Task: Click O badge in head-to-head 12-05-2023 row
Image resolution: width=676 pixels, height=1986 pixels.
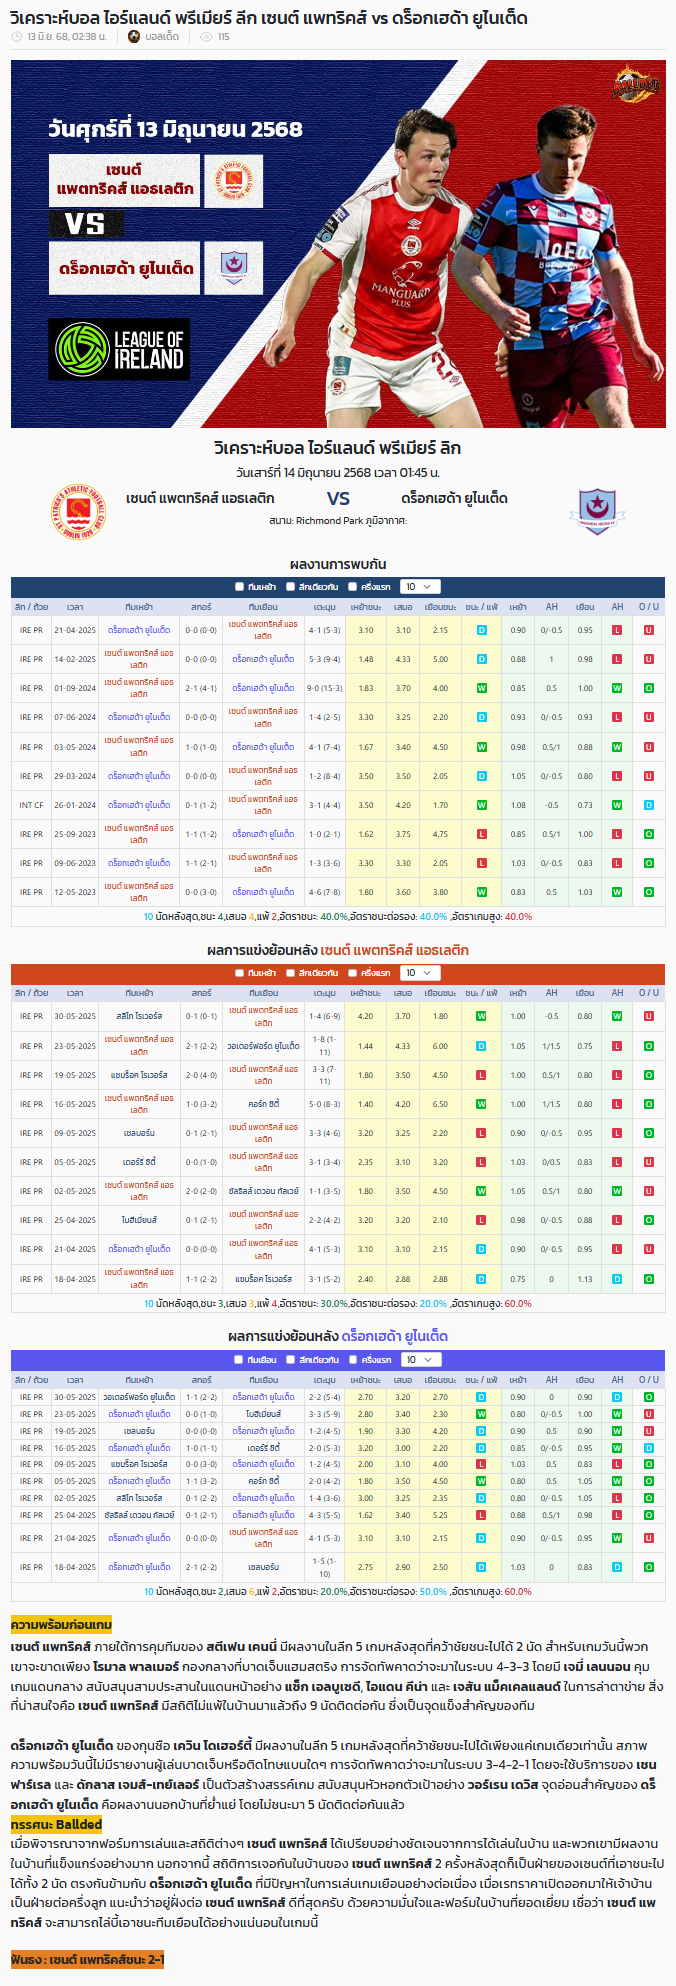Action: [649, 892]
